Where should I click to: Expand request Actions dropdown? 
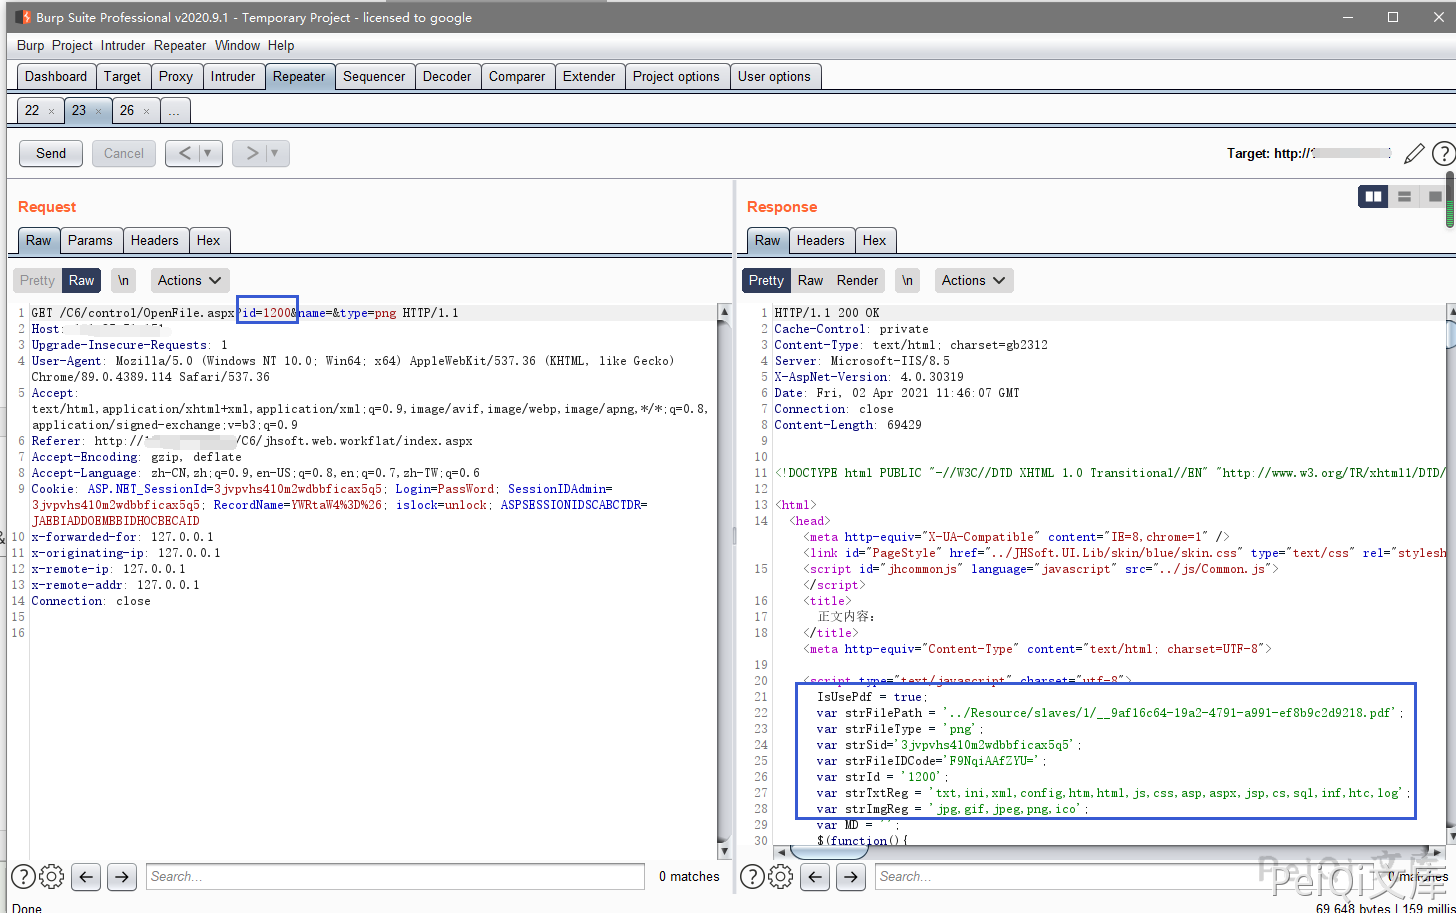point(190,281)
